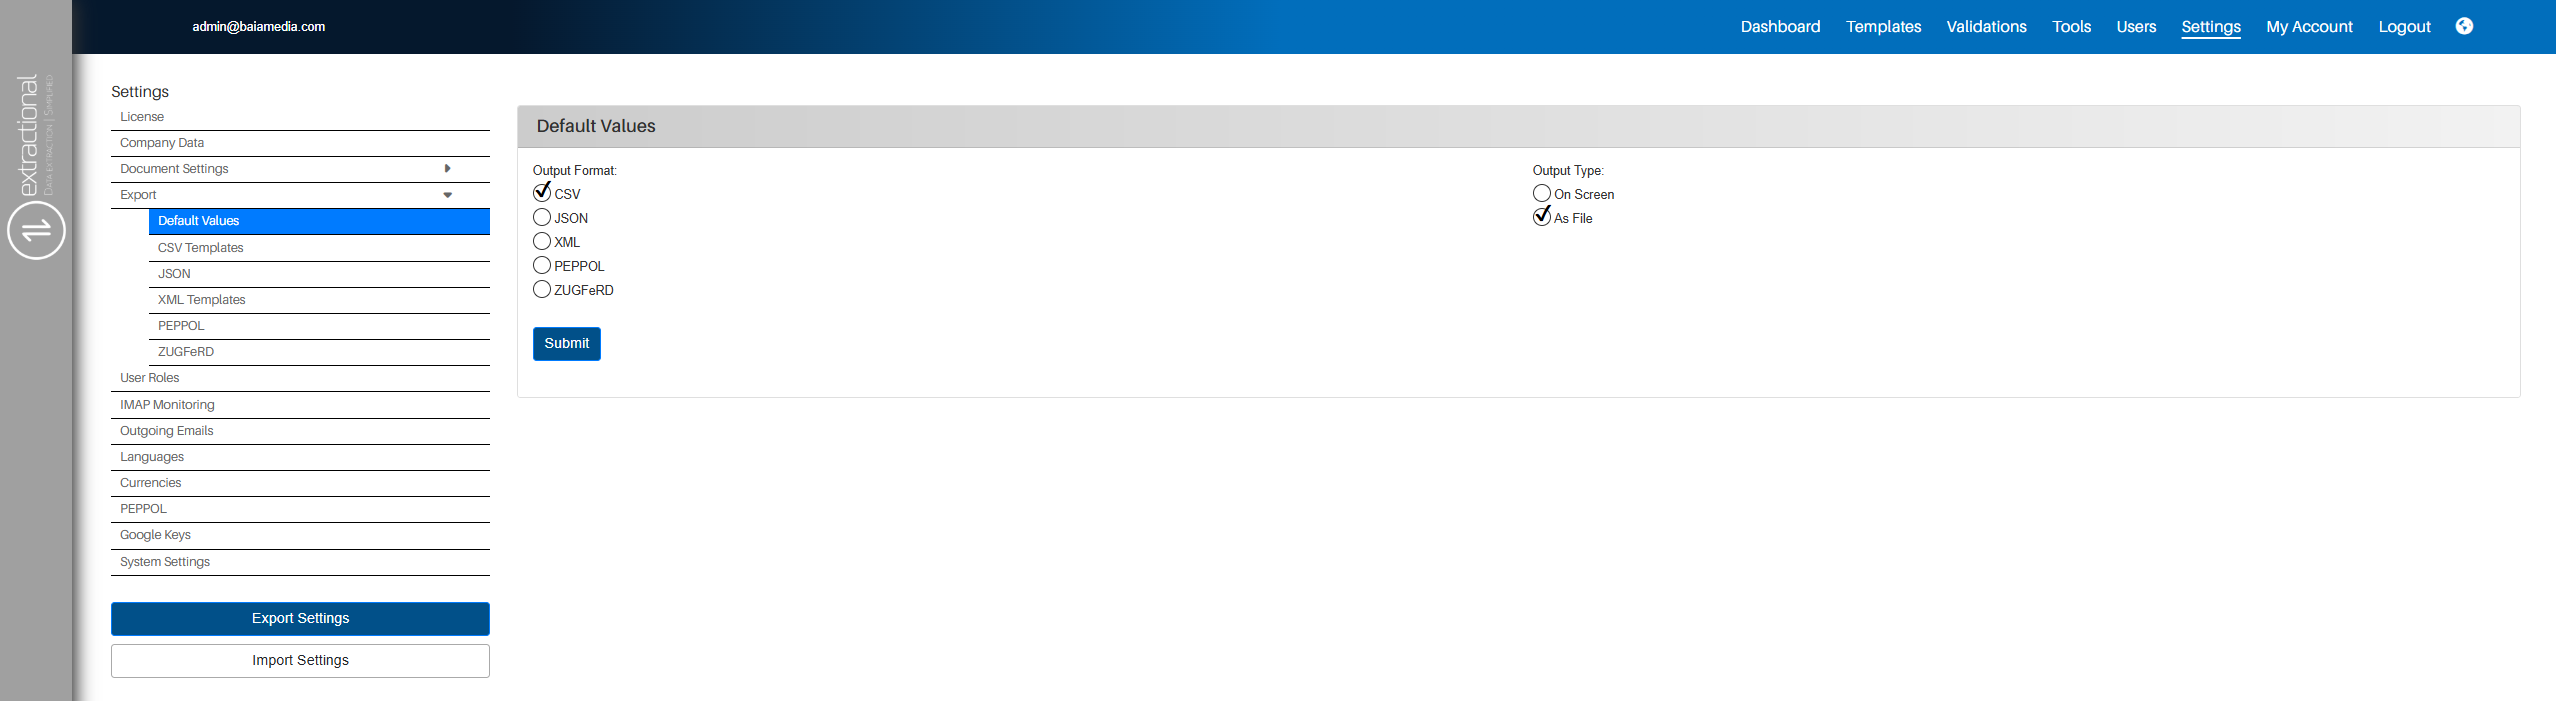Select the XML output format option
Viewport: 2556px width, 701px height.
click(542, 242)
